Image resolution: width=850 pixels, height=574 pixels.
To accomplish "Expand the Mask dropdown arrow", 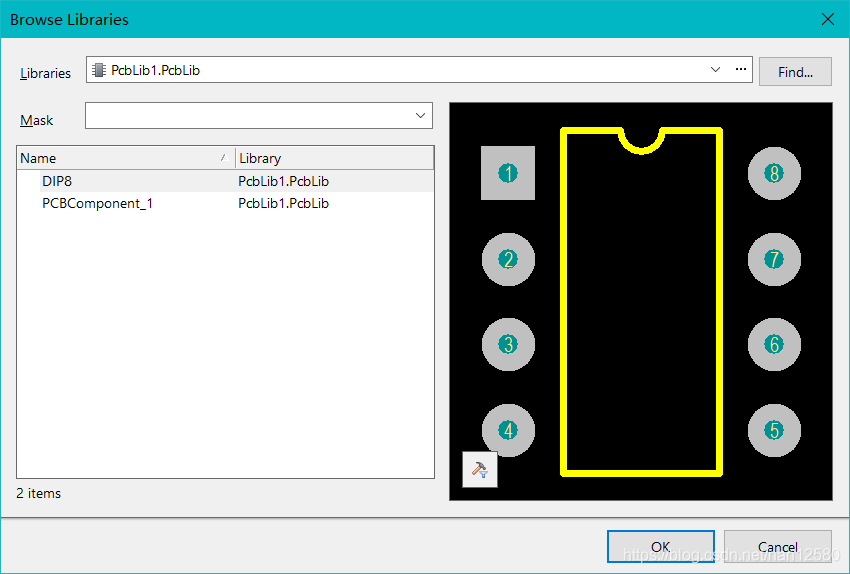I will (x=420, y=115).
